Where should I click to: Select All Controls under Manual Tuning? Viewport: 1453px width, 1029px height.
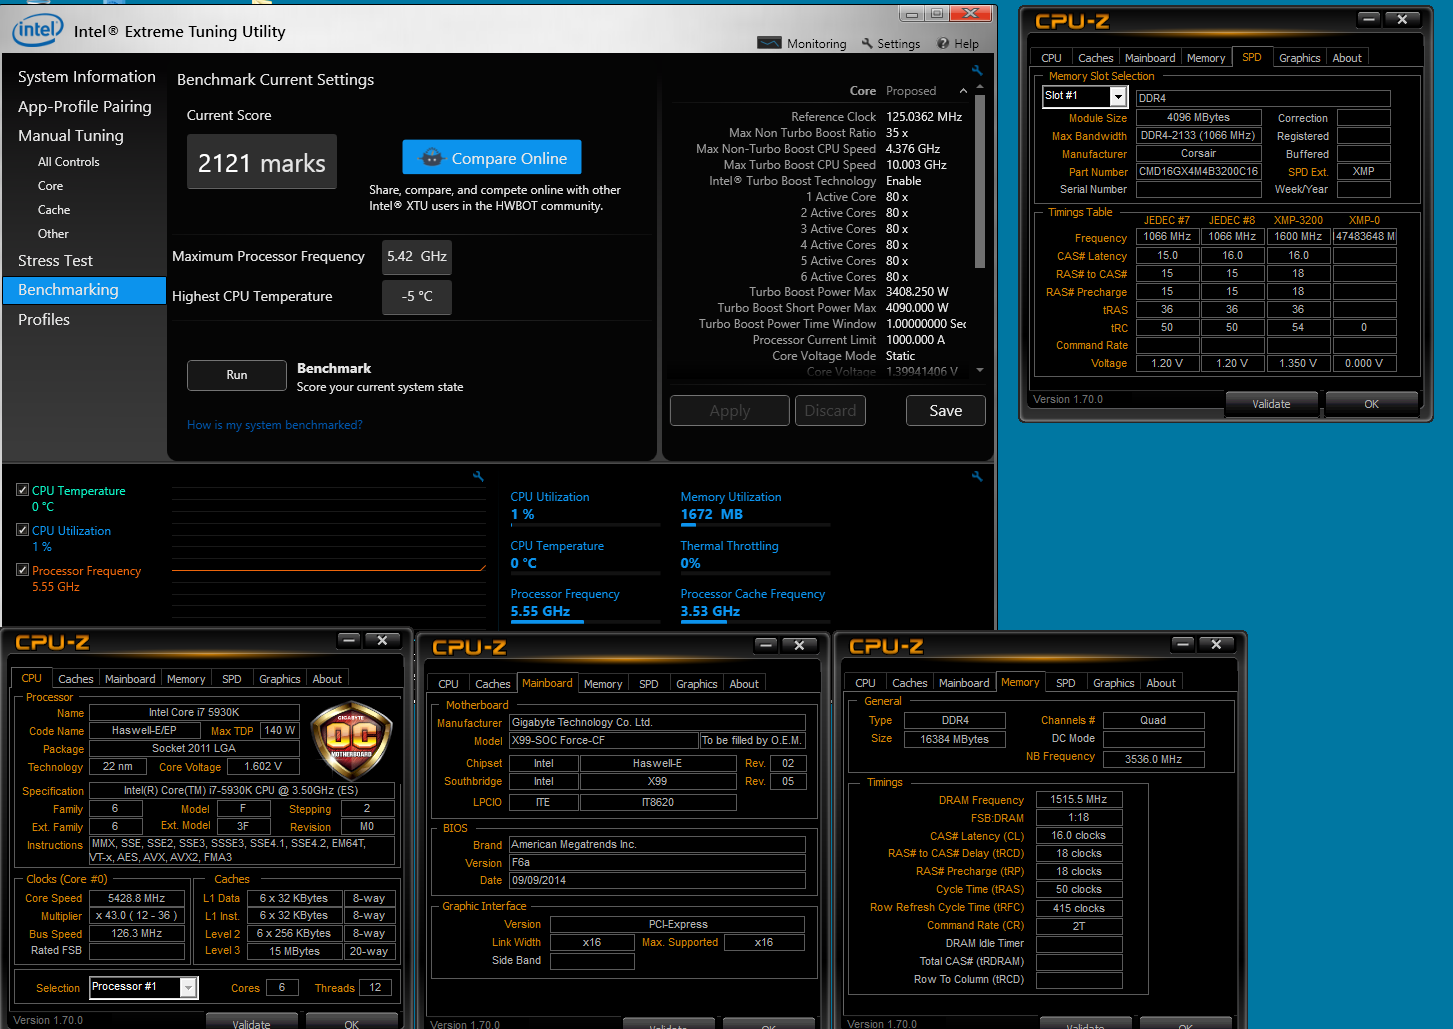69,162
